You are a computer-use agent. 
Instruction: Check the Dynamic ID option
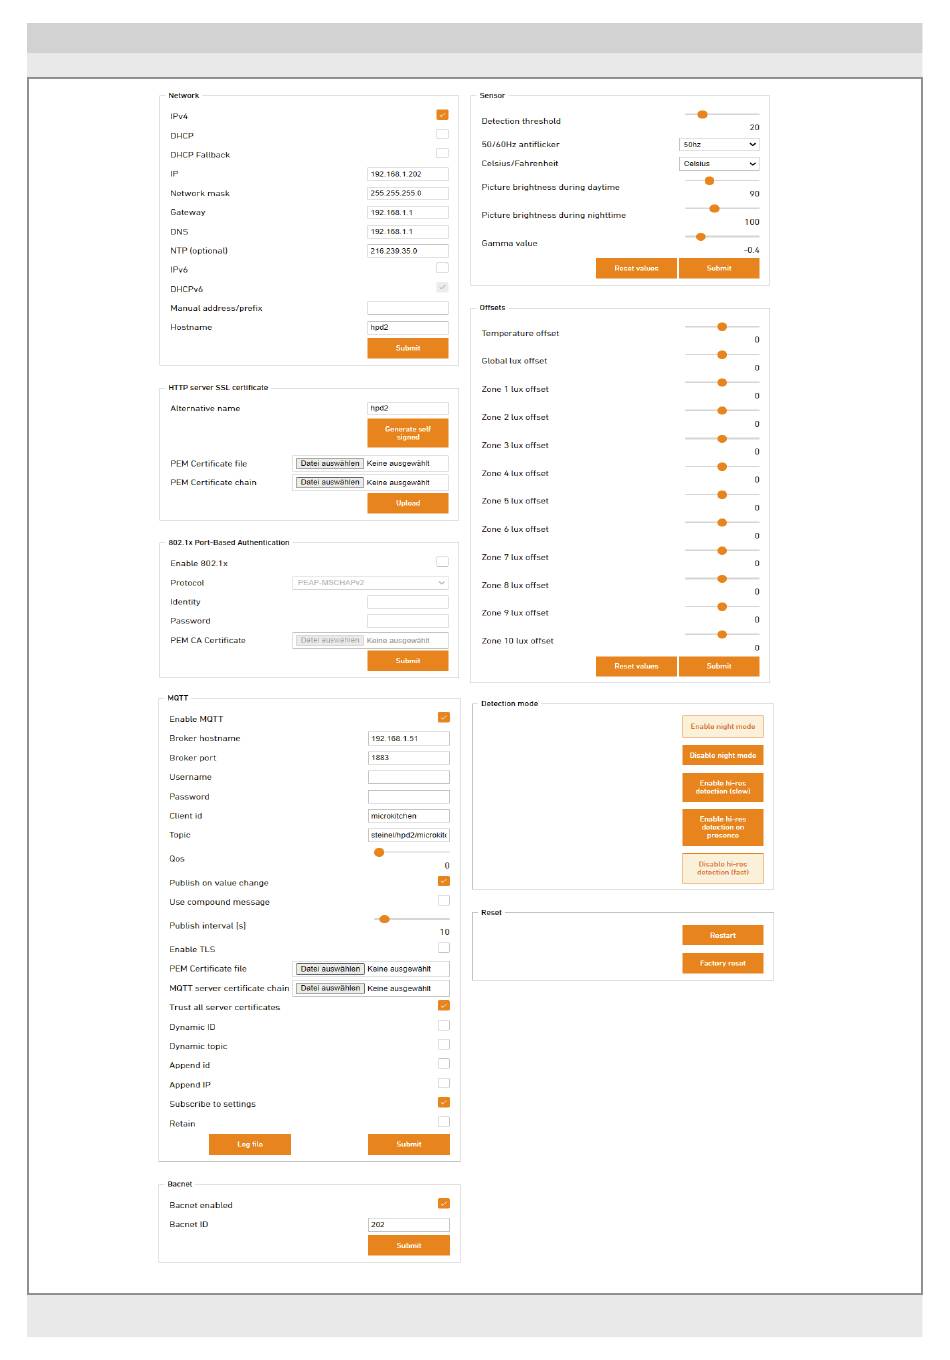pos(444,1025)
